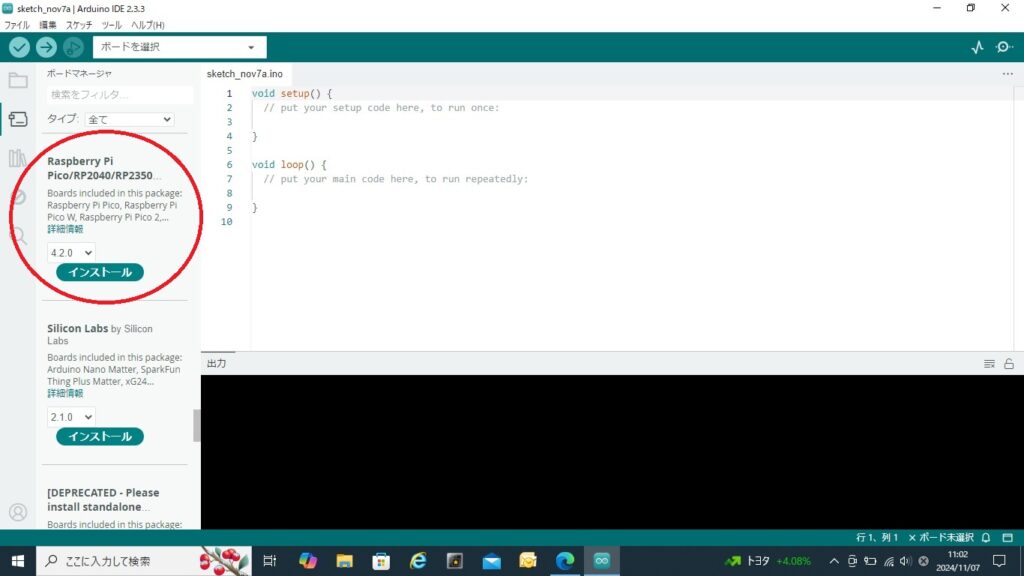1024x576 pixels.
Task: Click the Boards Manager list scrollbar thumb
Action: tap(197, 426)
